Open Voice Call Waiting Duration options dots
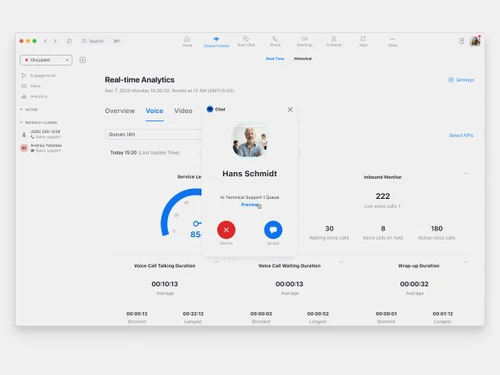This screenshot has height=375, width=500. point(341,262)
